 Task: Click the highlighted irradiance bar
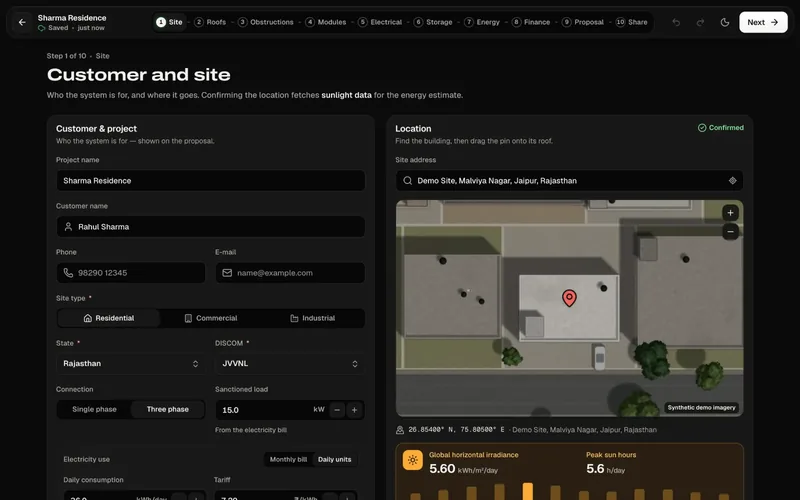pos(528,491)
